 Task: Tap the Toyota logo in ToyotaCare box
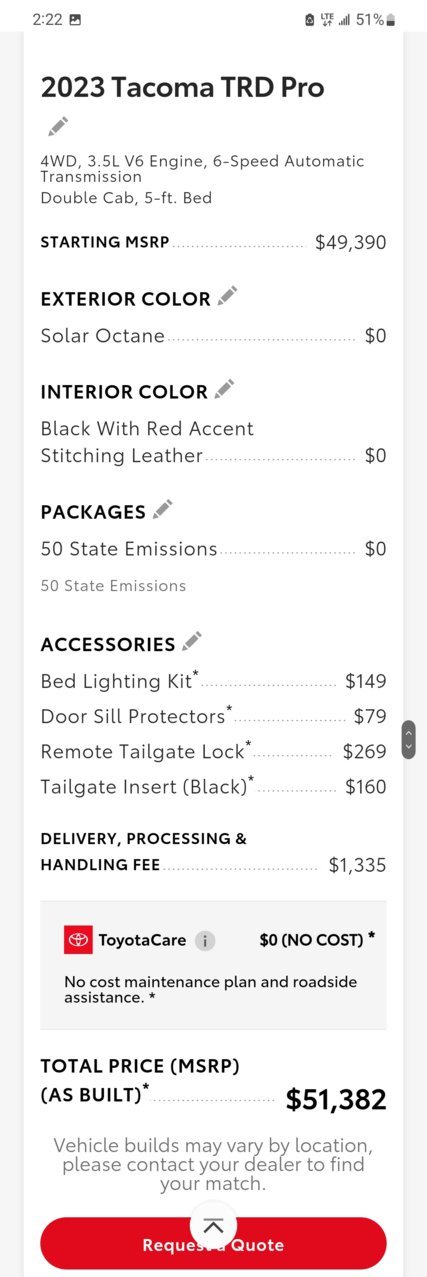(x=78, y=939)
